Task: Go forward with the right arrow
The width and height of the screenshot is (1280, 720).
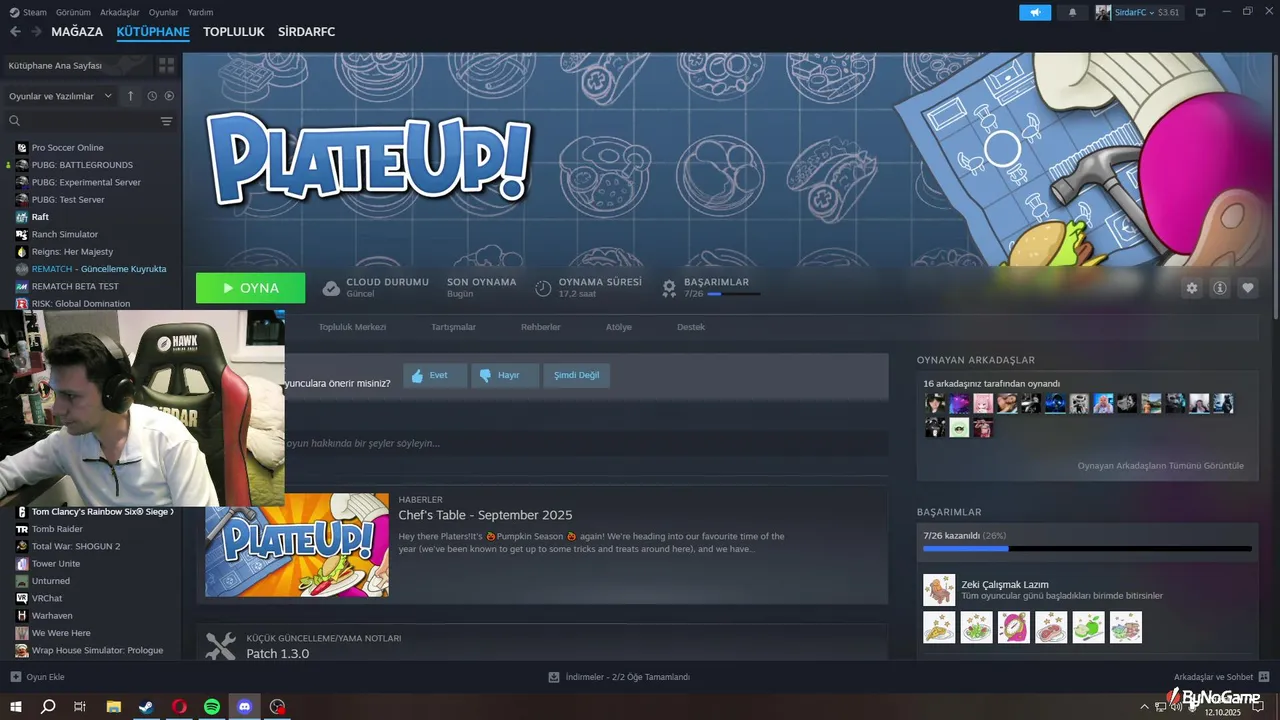Action: point(36,32)
